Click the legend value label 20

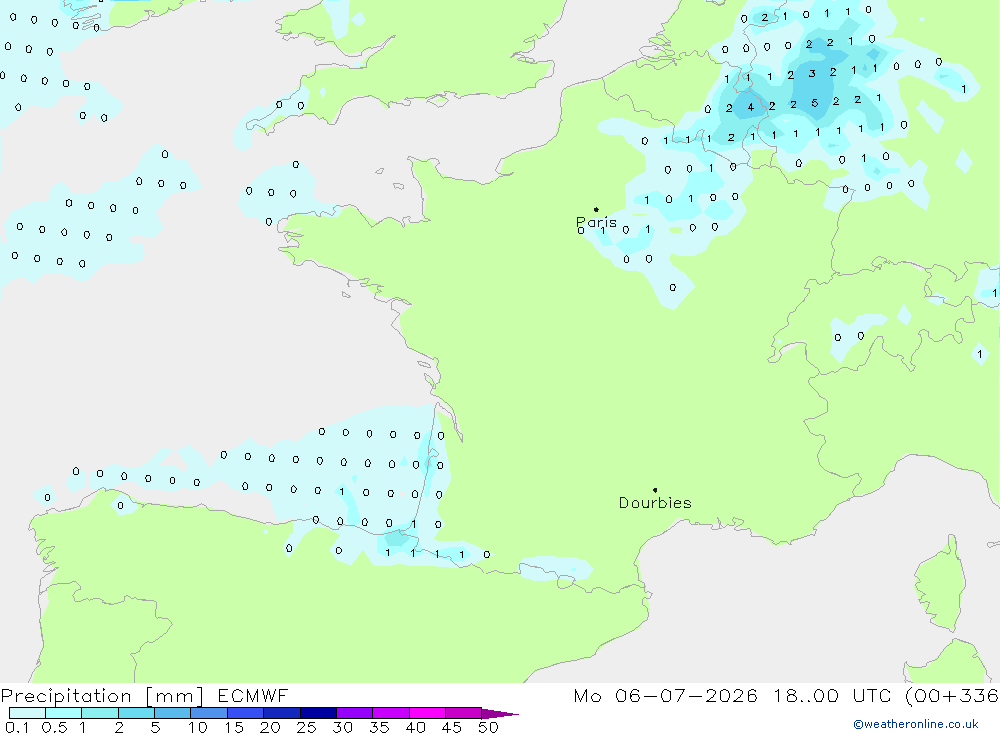270,727
